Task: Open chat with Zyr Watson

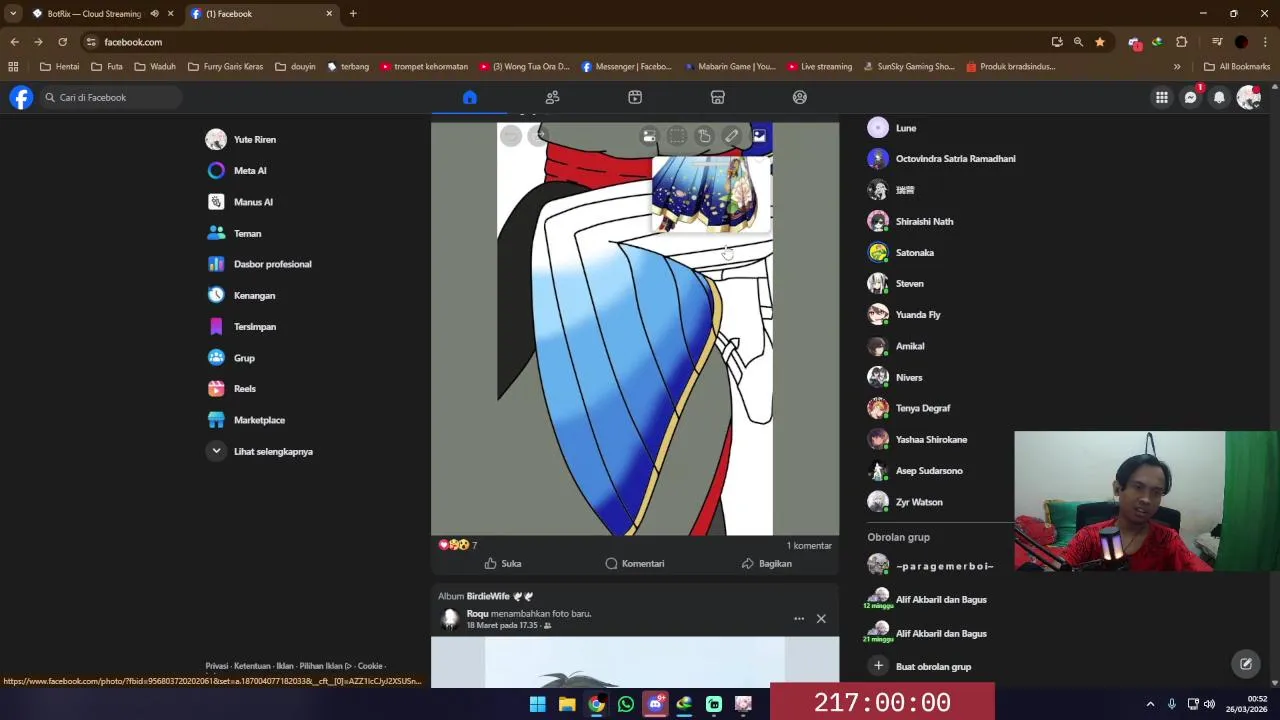Action: pos(918,502)
